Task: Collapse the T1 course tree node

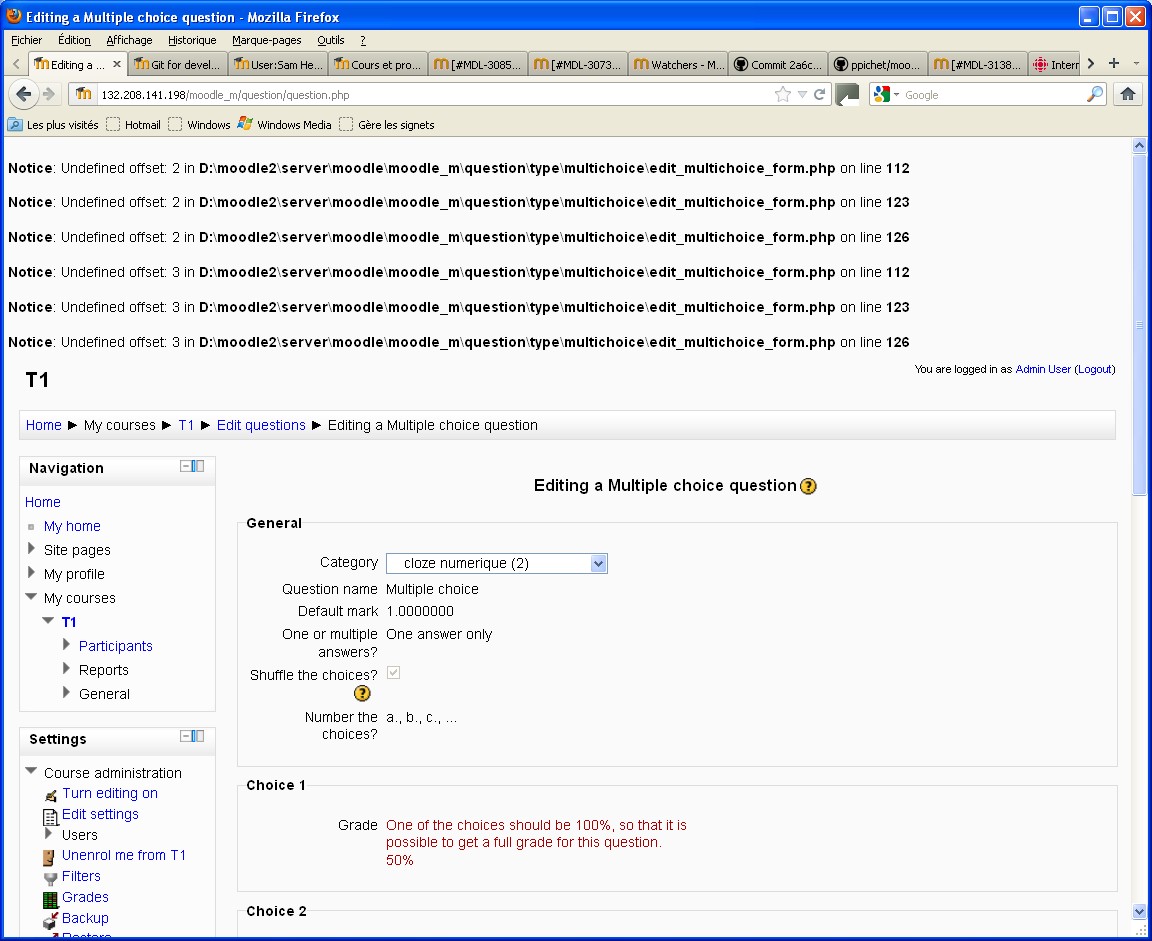Action: 48,621
